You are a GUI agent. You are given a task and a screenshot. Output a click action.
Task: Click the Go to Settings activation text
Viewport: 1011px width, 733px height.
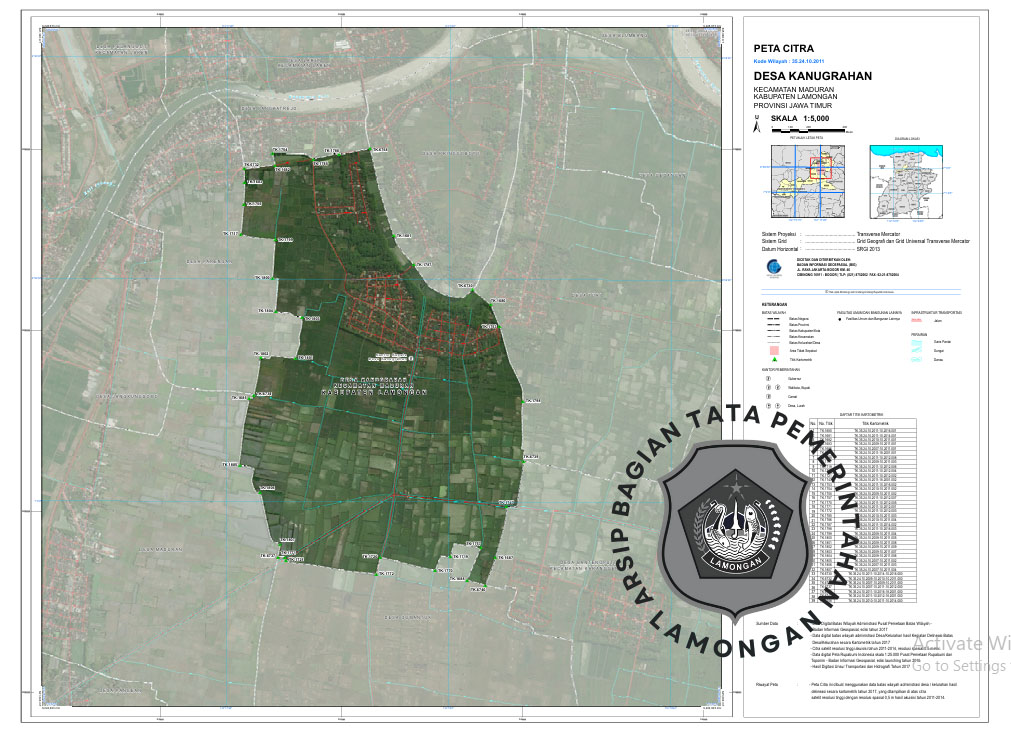point(960,666)
